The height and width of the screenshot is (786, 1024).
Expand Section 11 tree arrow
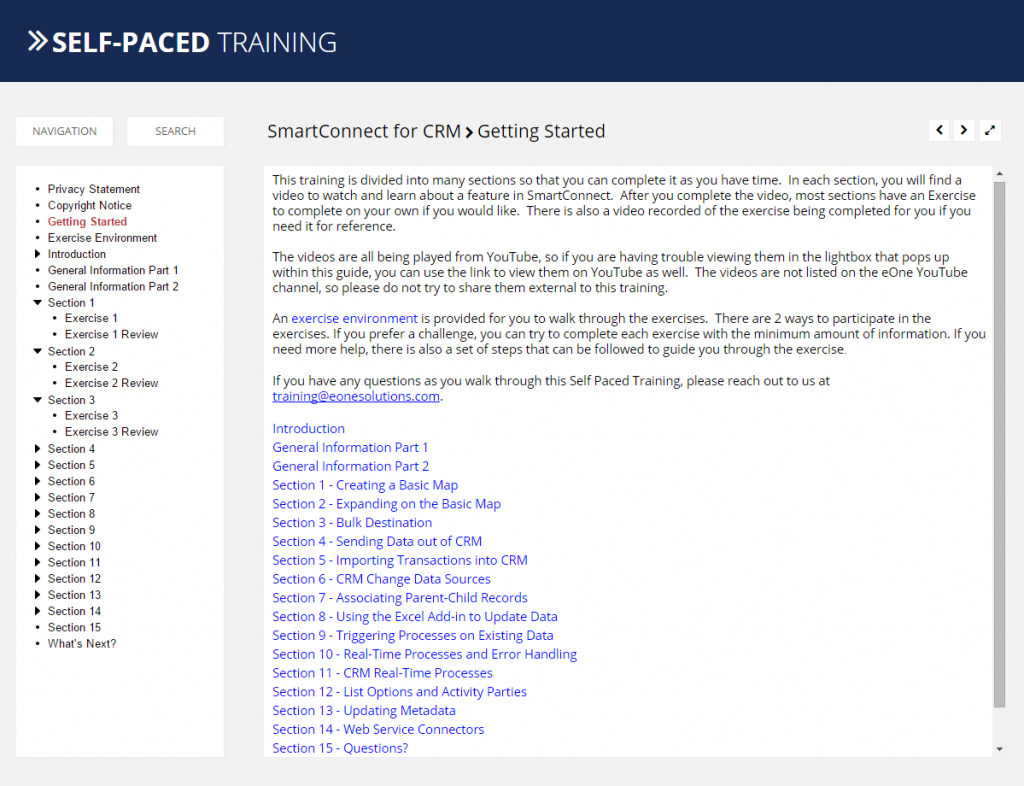pyautogui.click(x=37, y=562)
